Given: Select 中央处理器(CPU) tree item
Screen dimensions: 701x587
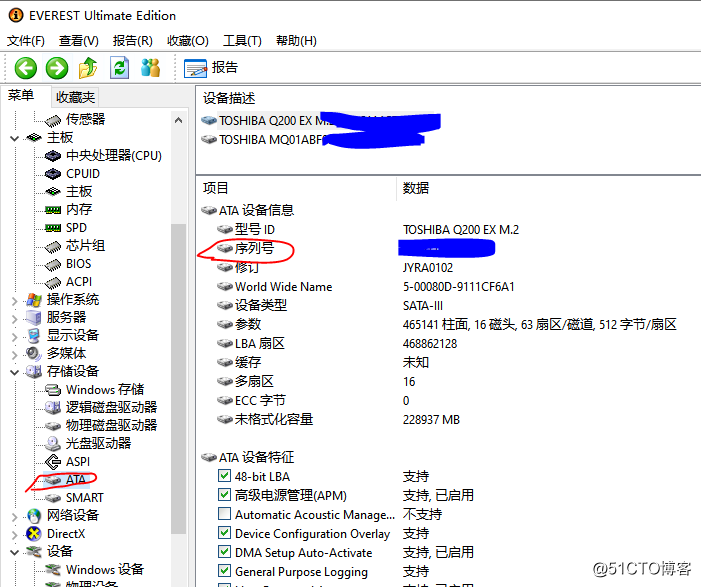Looking at the screenshot, I should (114, 156).
